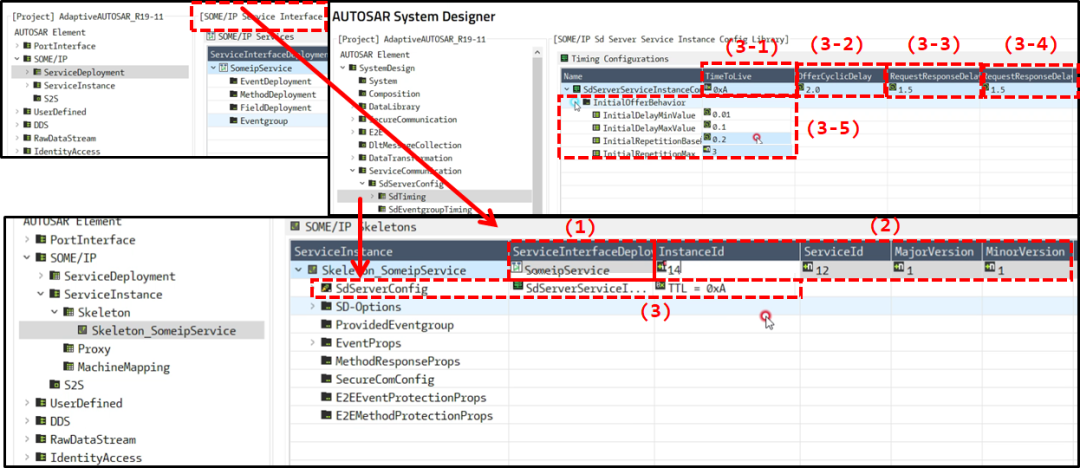Select the TimeToLive value 0xA
The width and height of the screenshot is (1080, 468).
tap(748, 89)
